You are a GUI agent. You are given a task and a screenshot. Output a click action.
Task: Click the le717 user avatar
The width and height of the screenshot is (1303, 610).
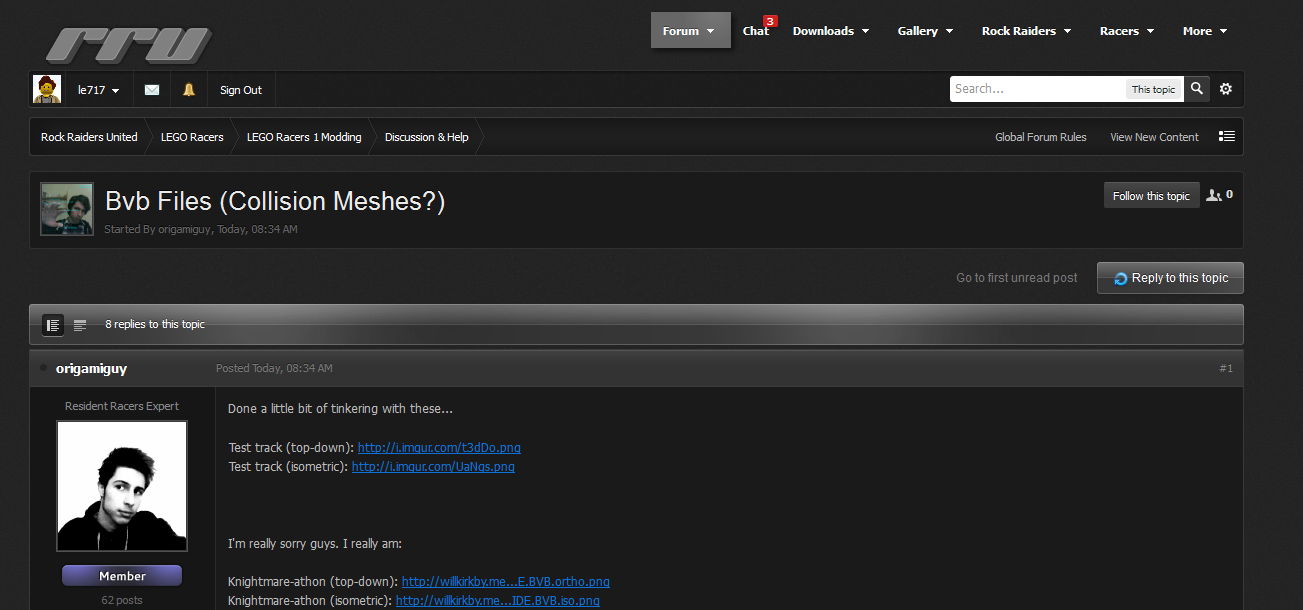47,89
